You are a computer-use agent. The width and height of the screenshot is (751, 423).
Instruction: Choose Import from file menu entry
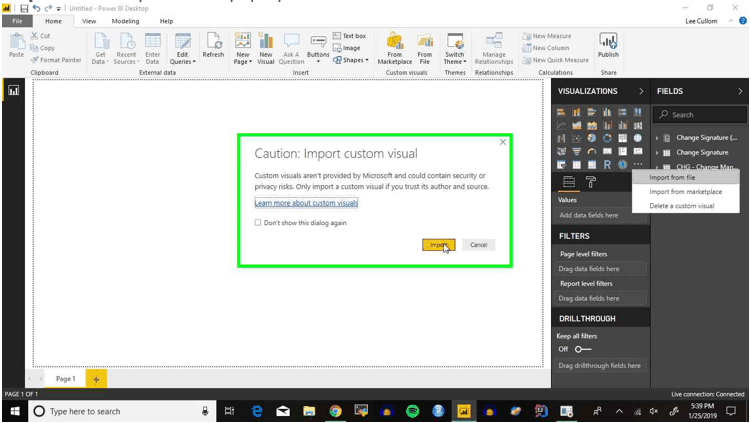pos(685,177)
